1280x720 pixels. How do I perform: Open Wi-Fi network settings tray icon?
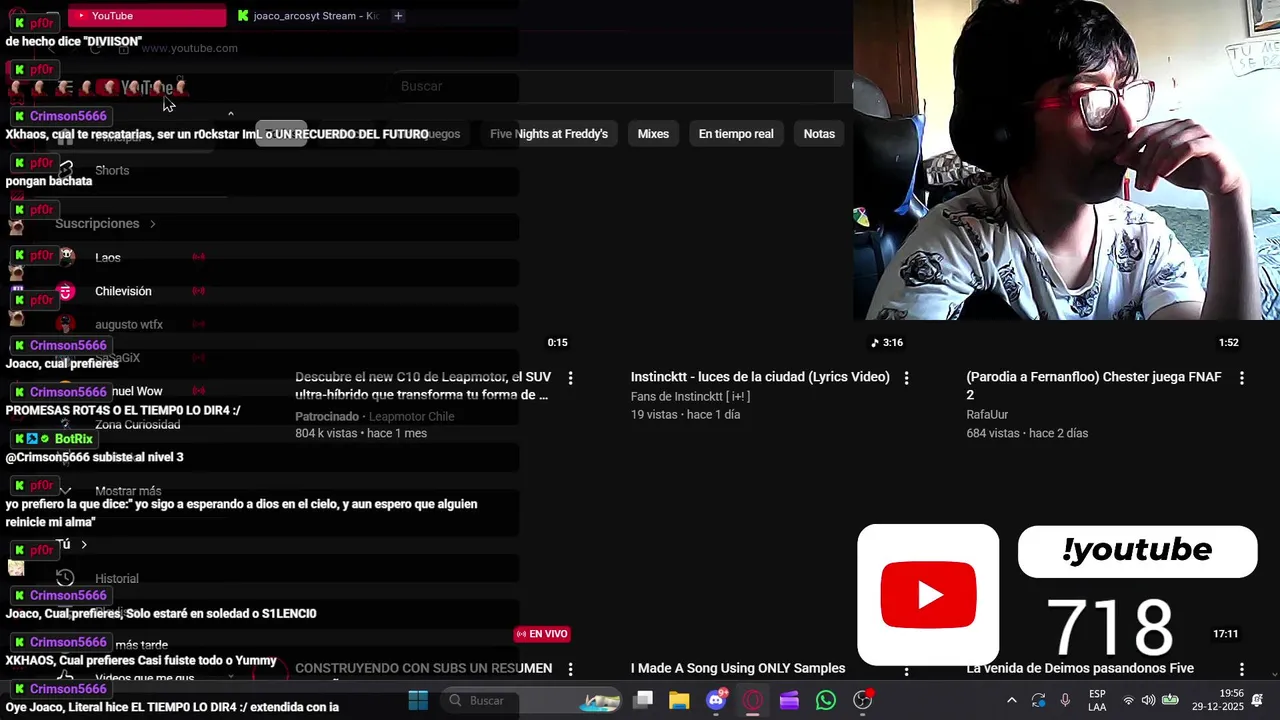tap(1129, 701)
